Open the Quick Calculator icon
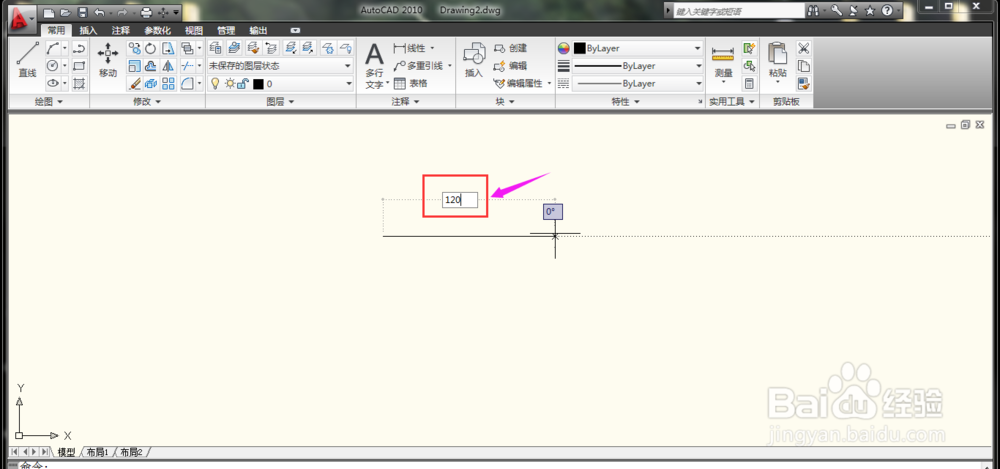 [x=749, y=84]
